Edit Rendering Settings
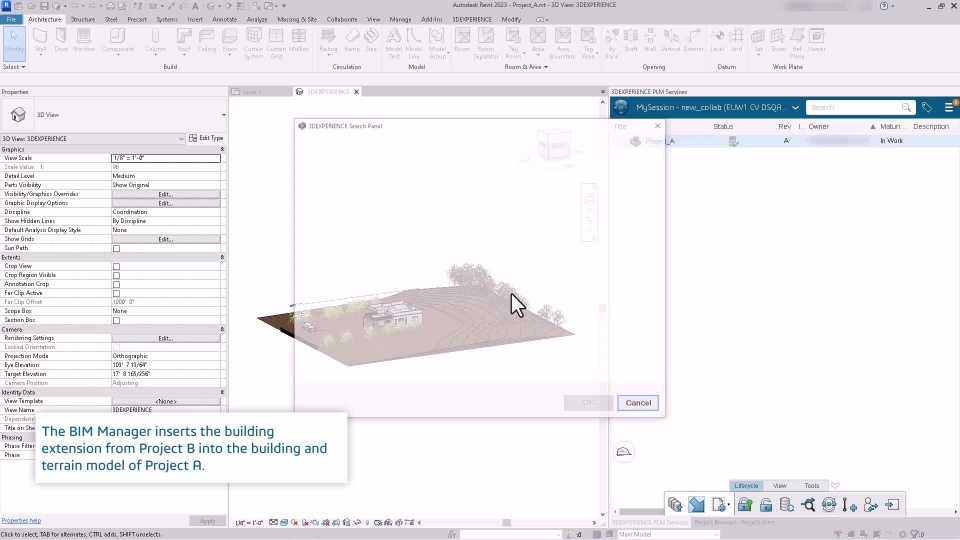Image resolution: width=960 pixels, height=540 pixels. pyautogui.click(x=166, y=339)
